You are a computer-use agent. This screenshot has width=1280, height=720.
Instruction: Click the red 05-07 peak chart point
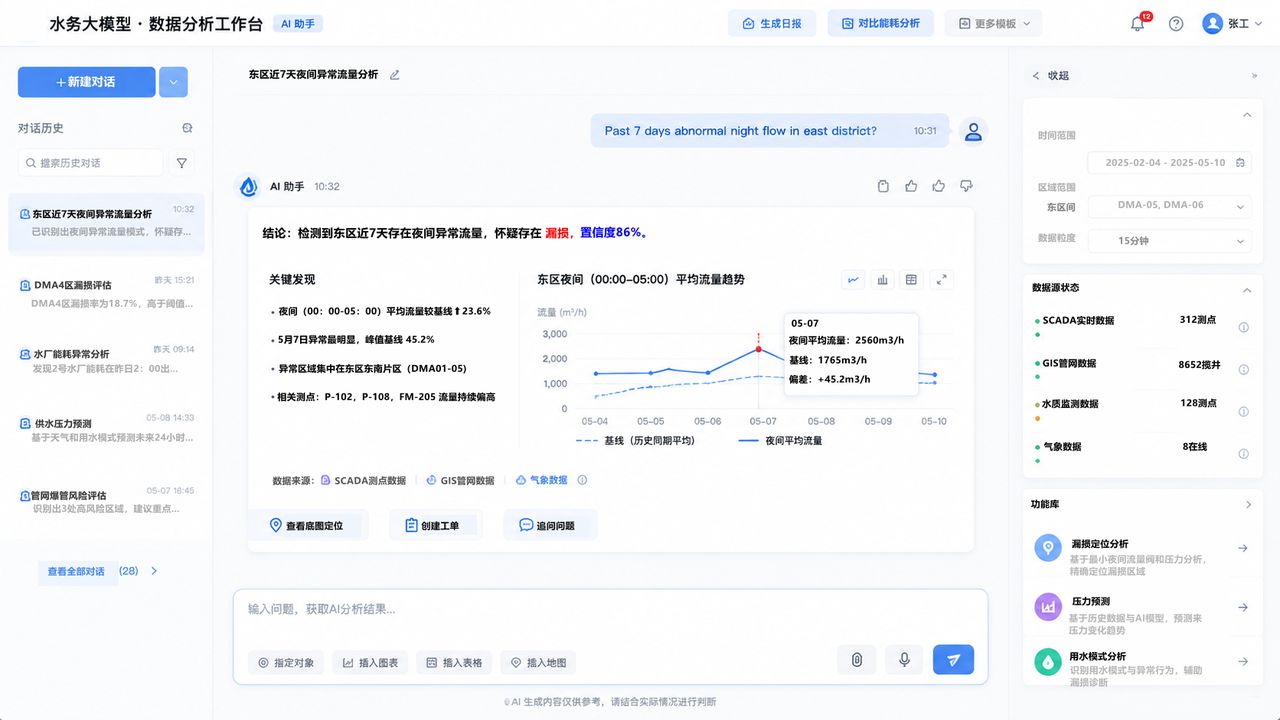(x=758, y=349)
